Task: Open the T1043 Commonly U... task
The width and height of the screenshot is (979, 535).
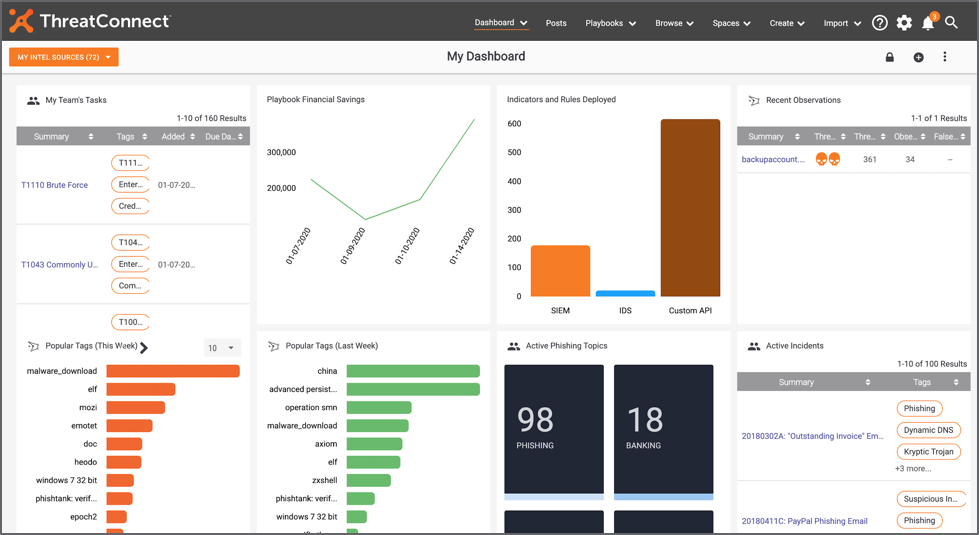Action: click(59, 265)
